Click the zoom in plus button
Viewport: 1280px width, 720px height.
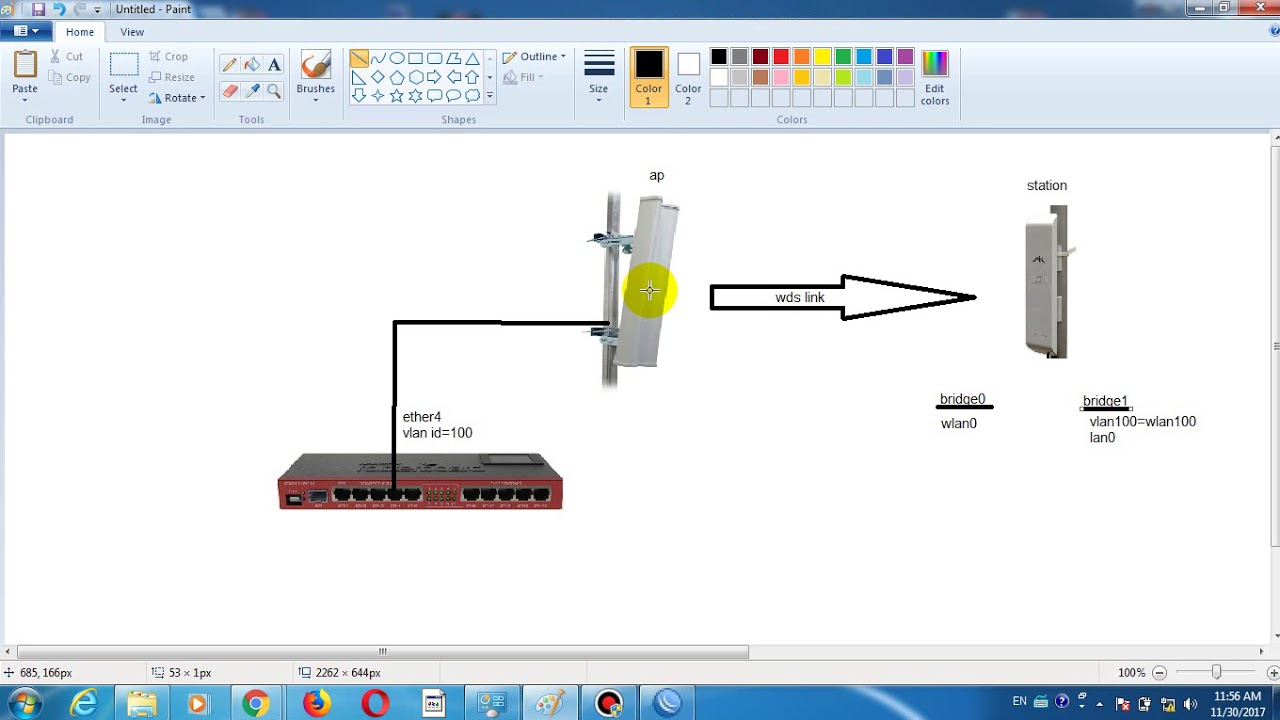click(1273, 673)
